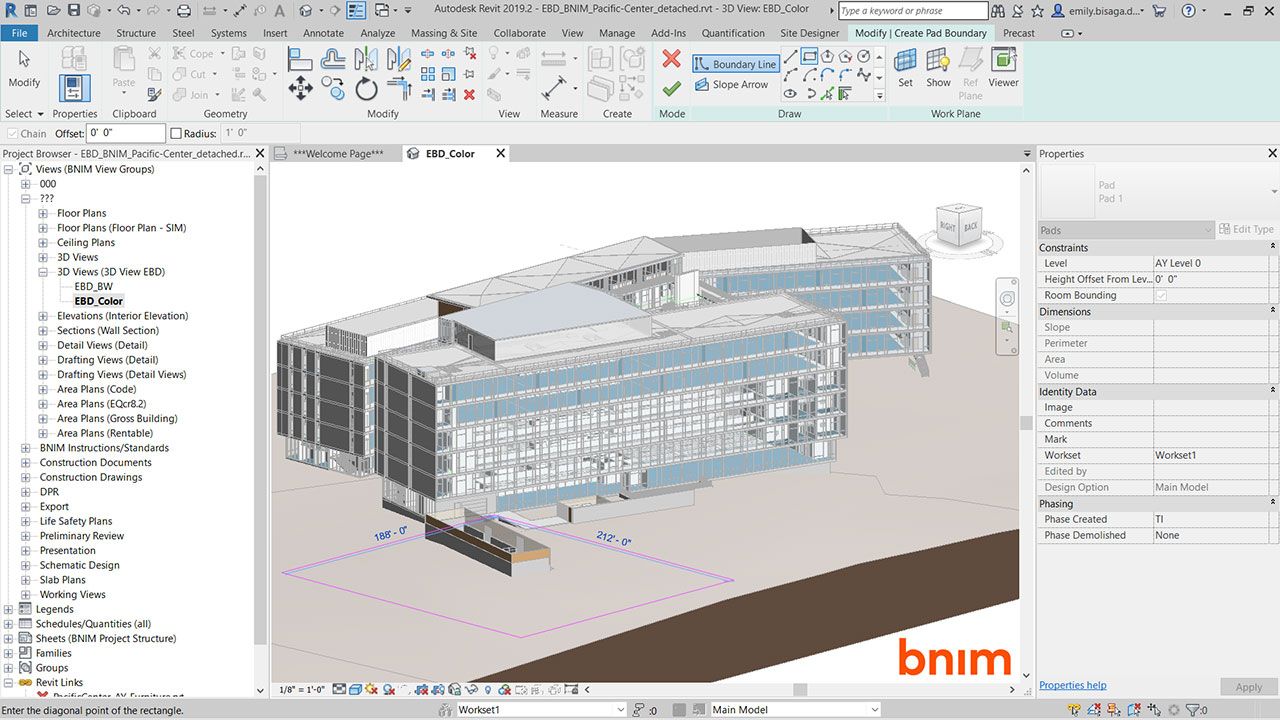Screen dimensions: 1280x720
Task: Expand the Floor Plans tree node
Action: pos(43,213)
